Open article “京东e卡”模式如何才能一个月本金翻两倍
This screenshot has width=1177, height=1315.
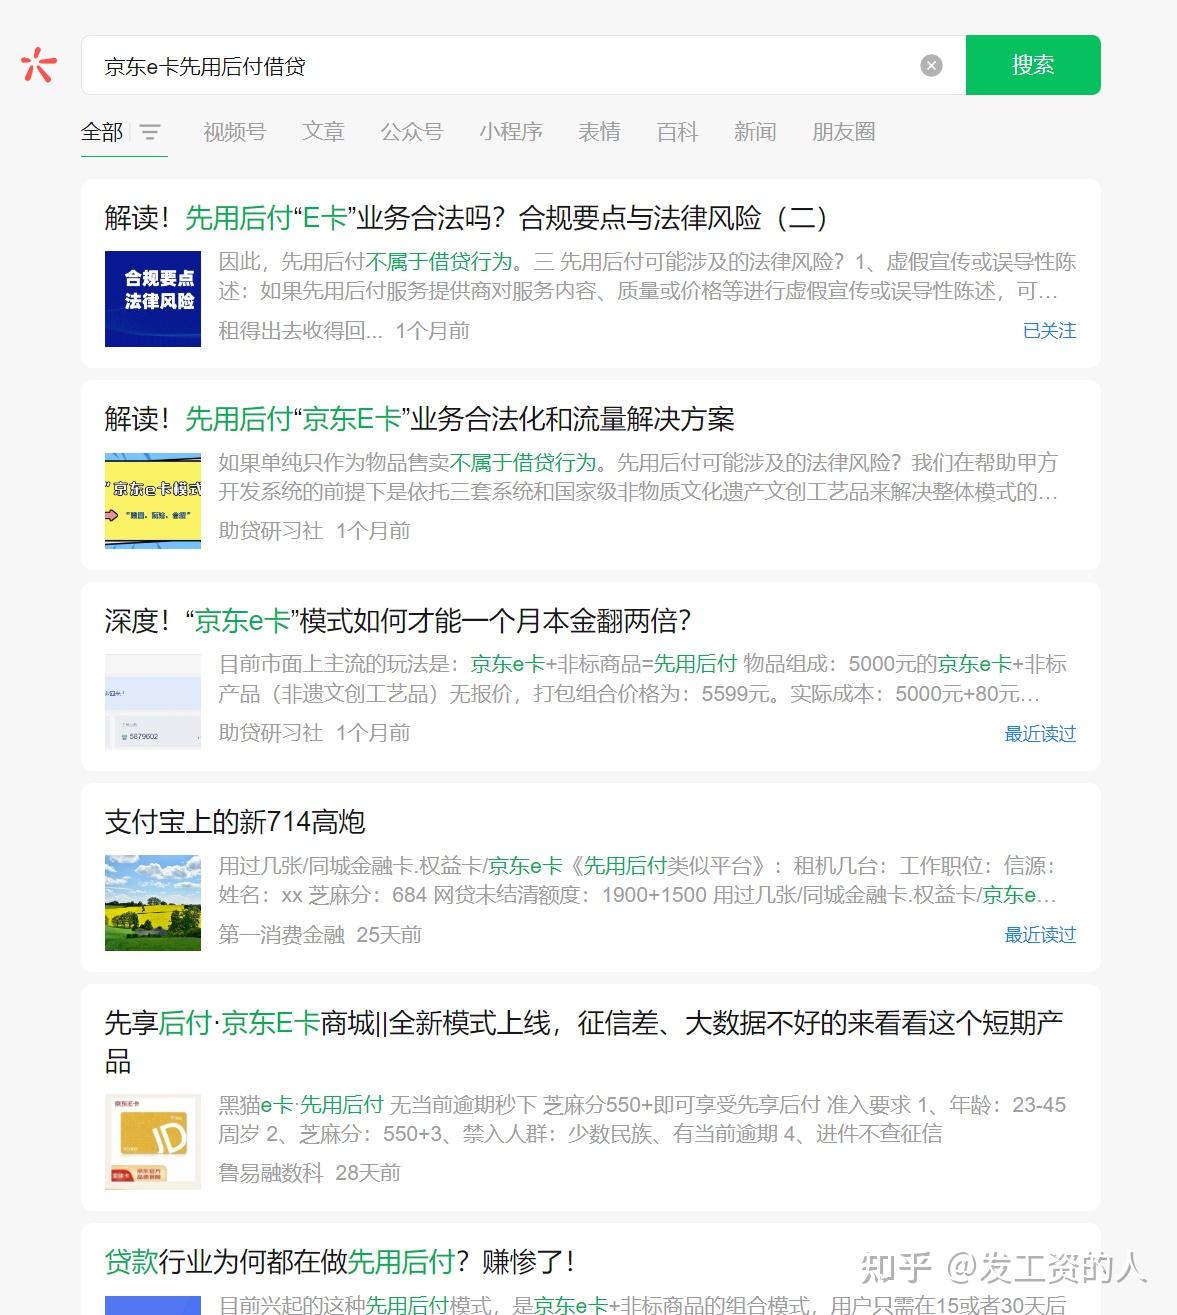point(398,621)
